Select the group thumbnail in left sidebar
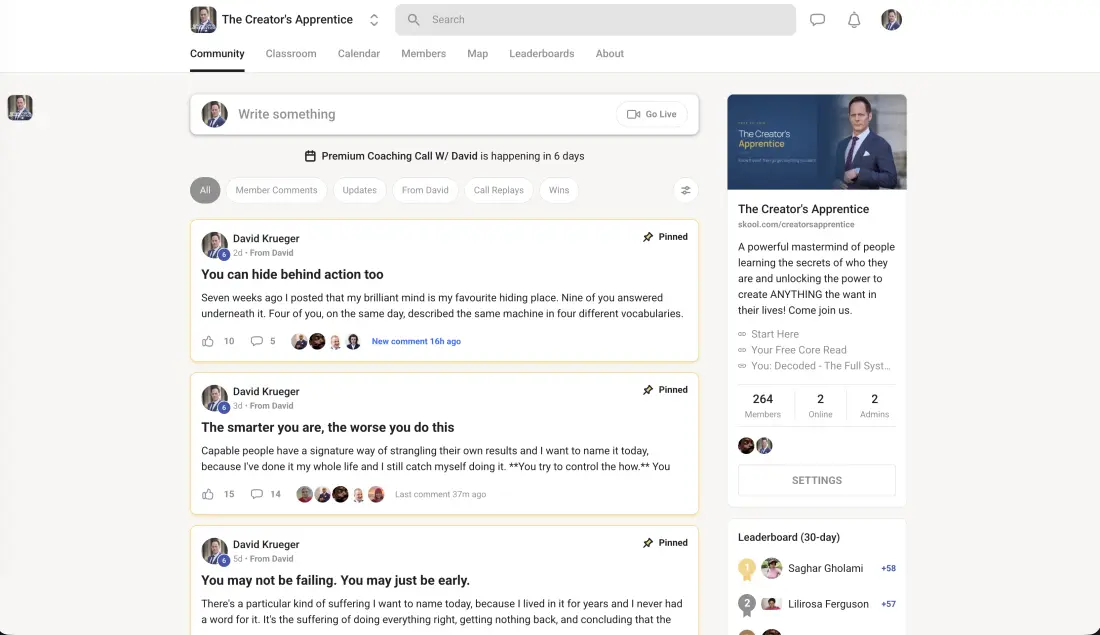This screenshot has height=635, width=1100. coord(20,108)
